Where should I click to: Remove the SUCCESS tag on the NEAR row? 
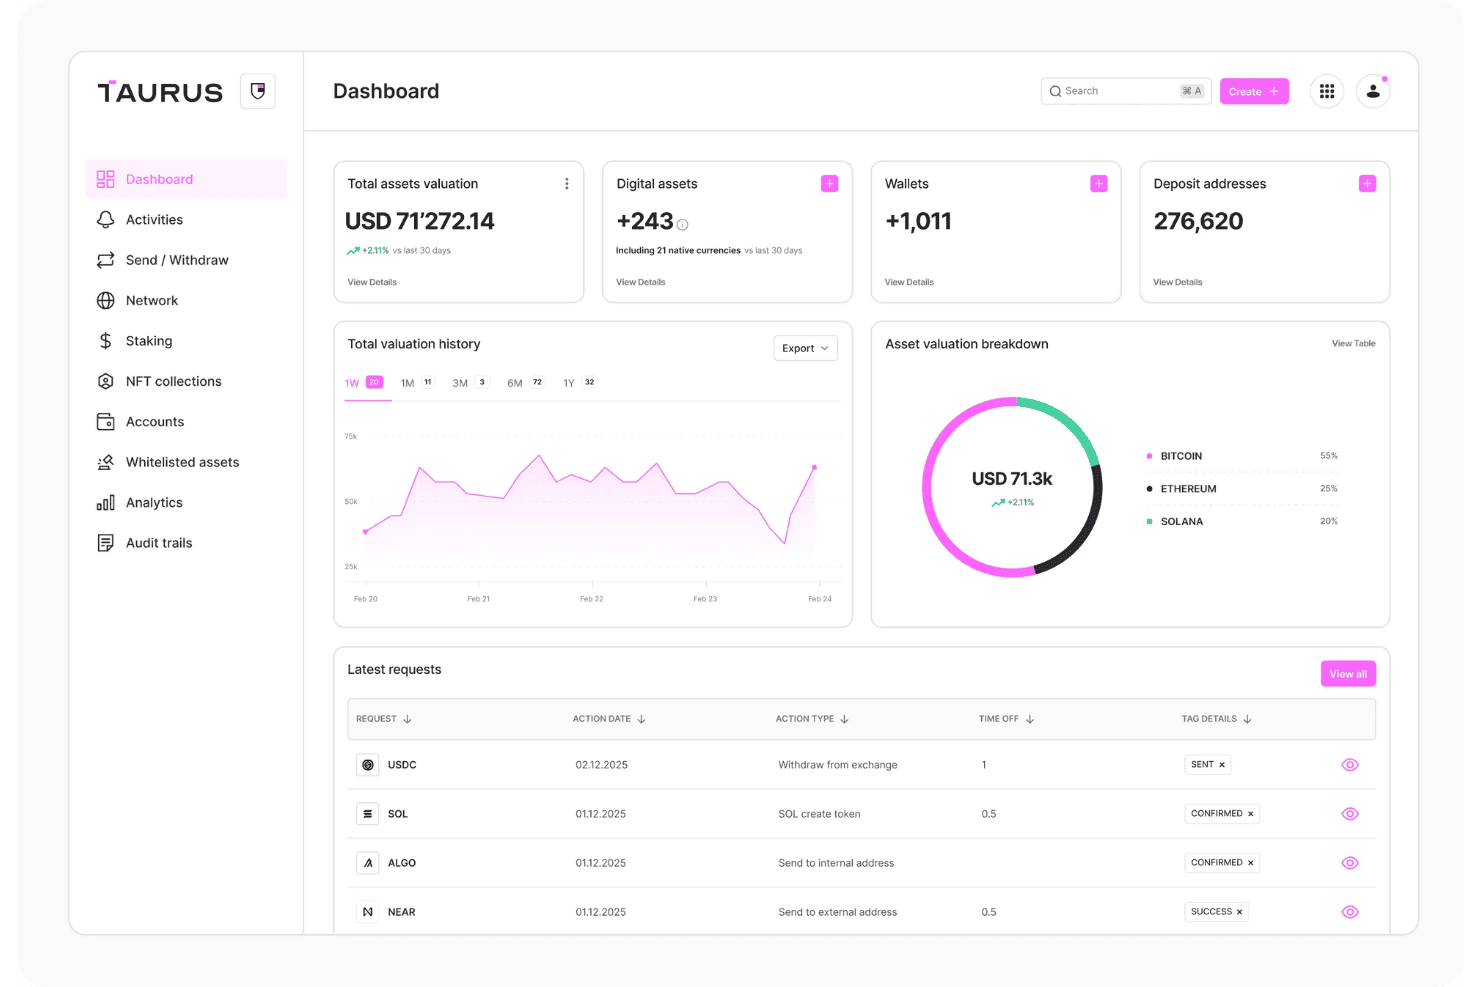[1240, 912]
